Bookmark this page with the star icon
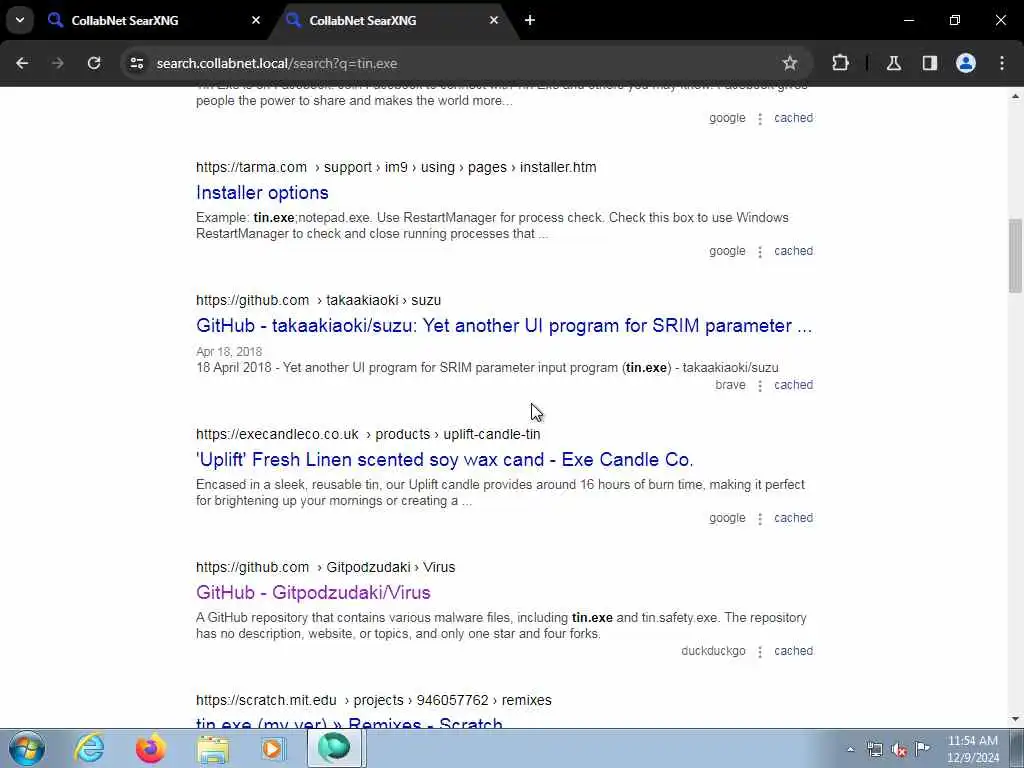Image resolution: width=1024 pixels, height=768 pixels. [x=790, y=63]
